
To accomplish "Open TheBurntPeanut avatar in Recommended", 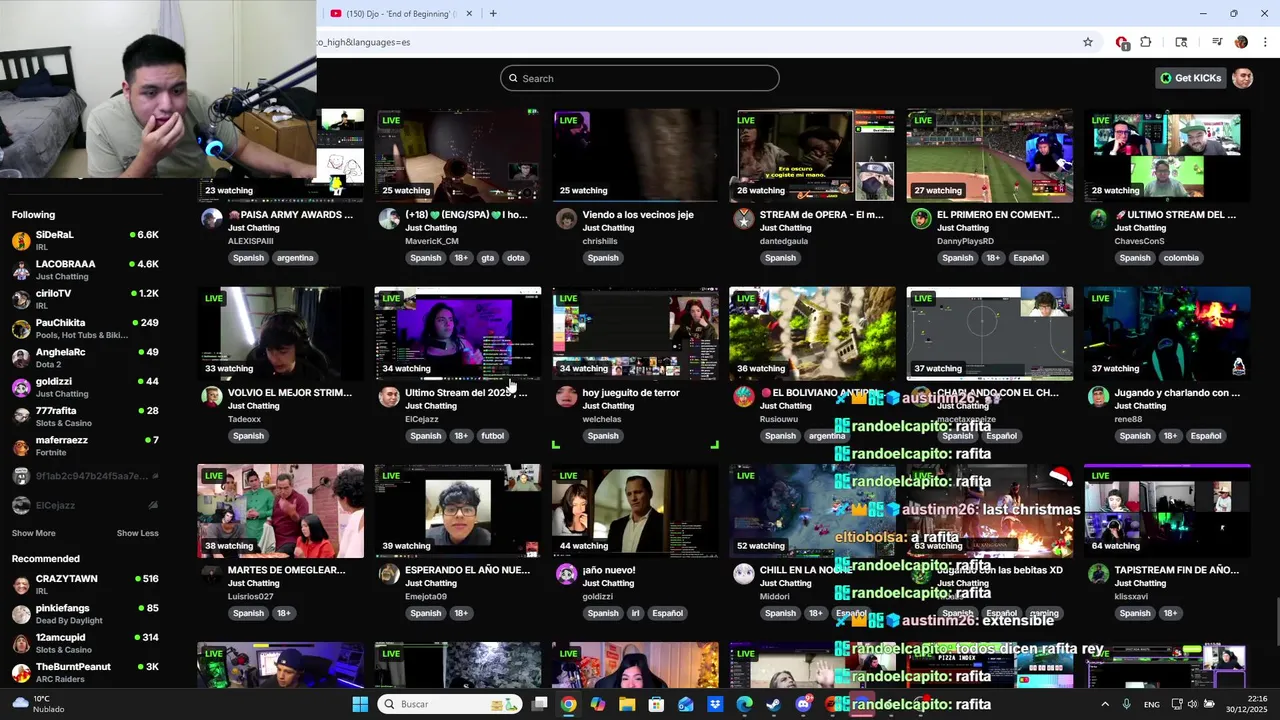I will click(21, 673).
